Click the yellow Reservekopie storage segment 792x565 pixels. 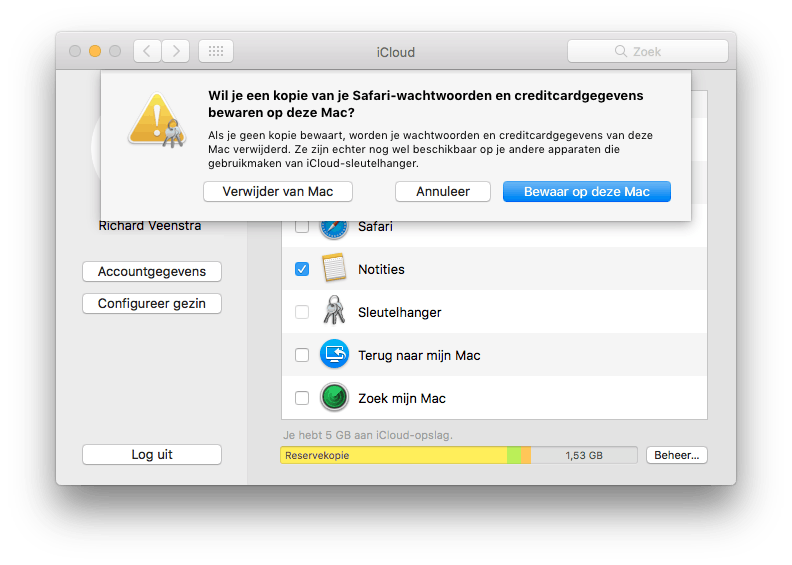pyautogui.click(x=394, y=455)
